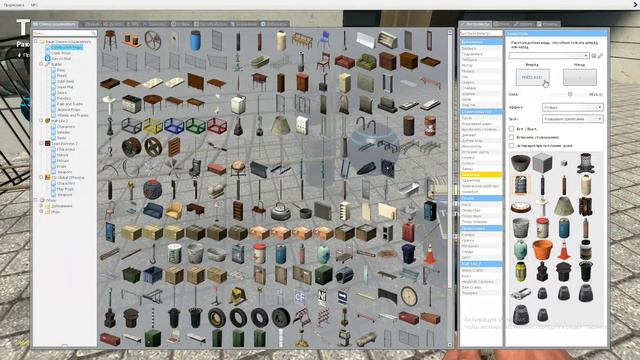Select the blue cage crate prop

pyautogui.click(x=174, y=126)
